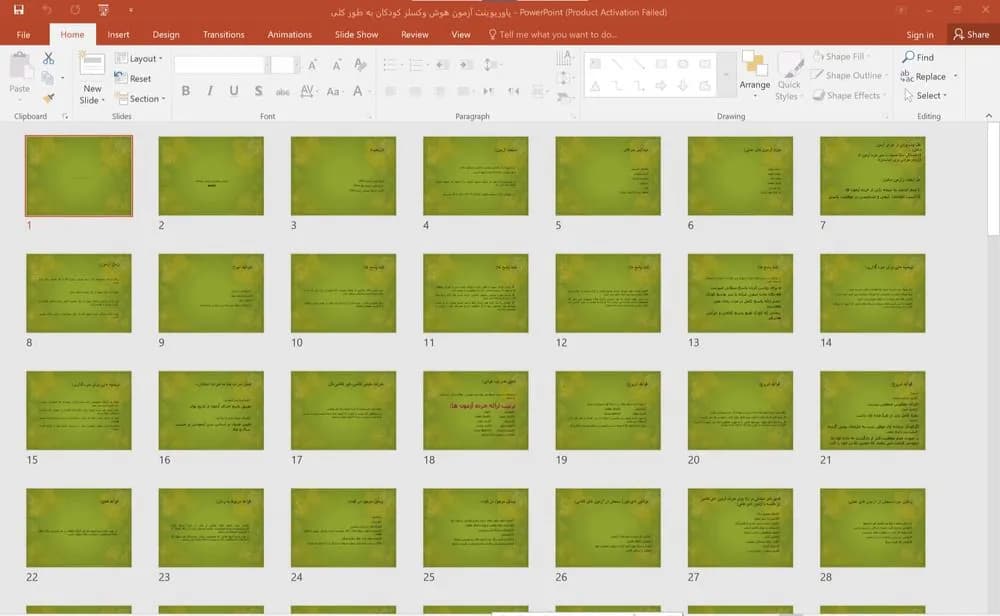1000x616 pixels.
Task: Open the Transitions tab
Action: pos(223,34)
